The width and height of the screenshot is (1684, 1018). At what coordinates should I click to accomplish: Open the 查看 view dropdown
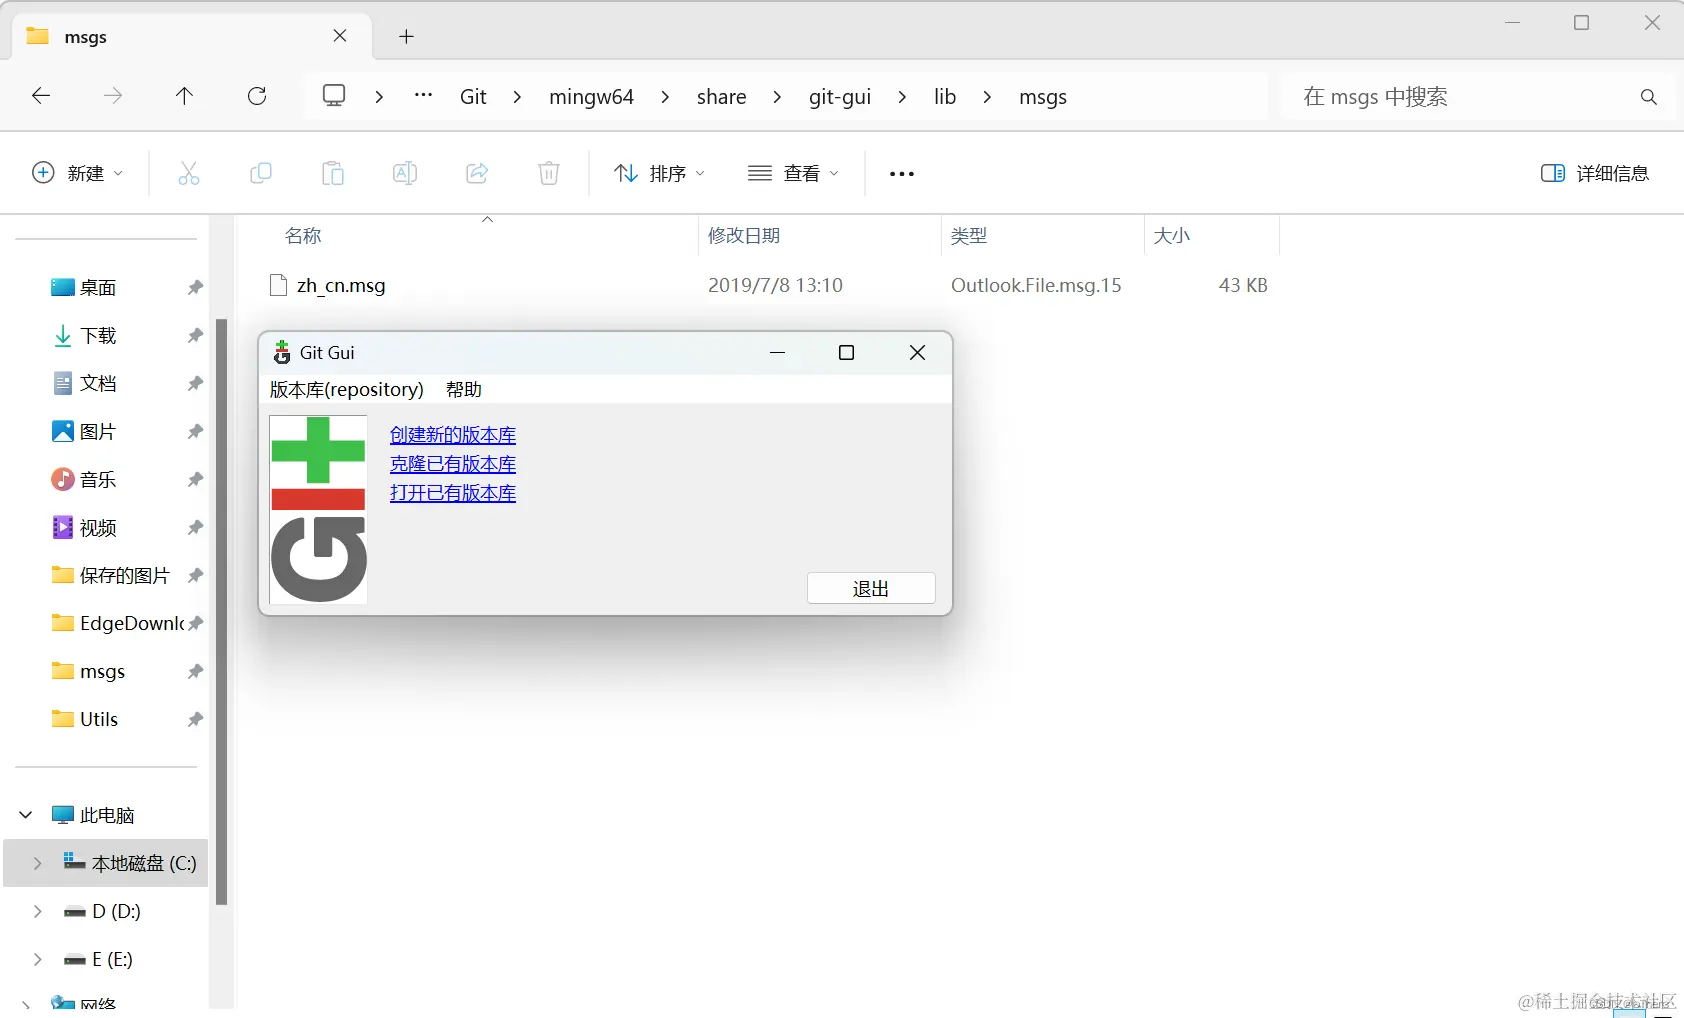coord(794,173)
